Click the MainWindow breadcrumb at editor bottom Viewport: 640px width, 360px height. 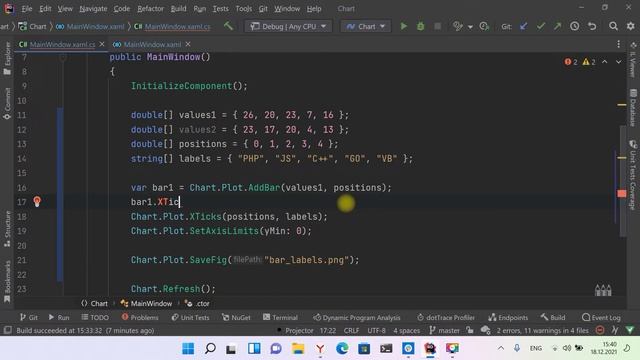click(x=146, y=303)
